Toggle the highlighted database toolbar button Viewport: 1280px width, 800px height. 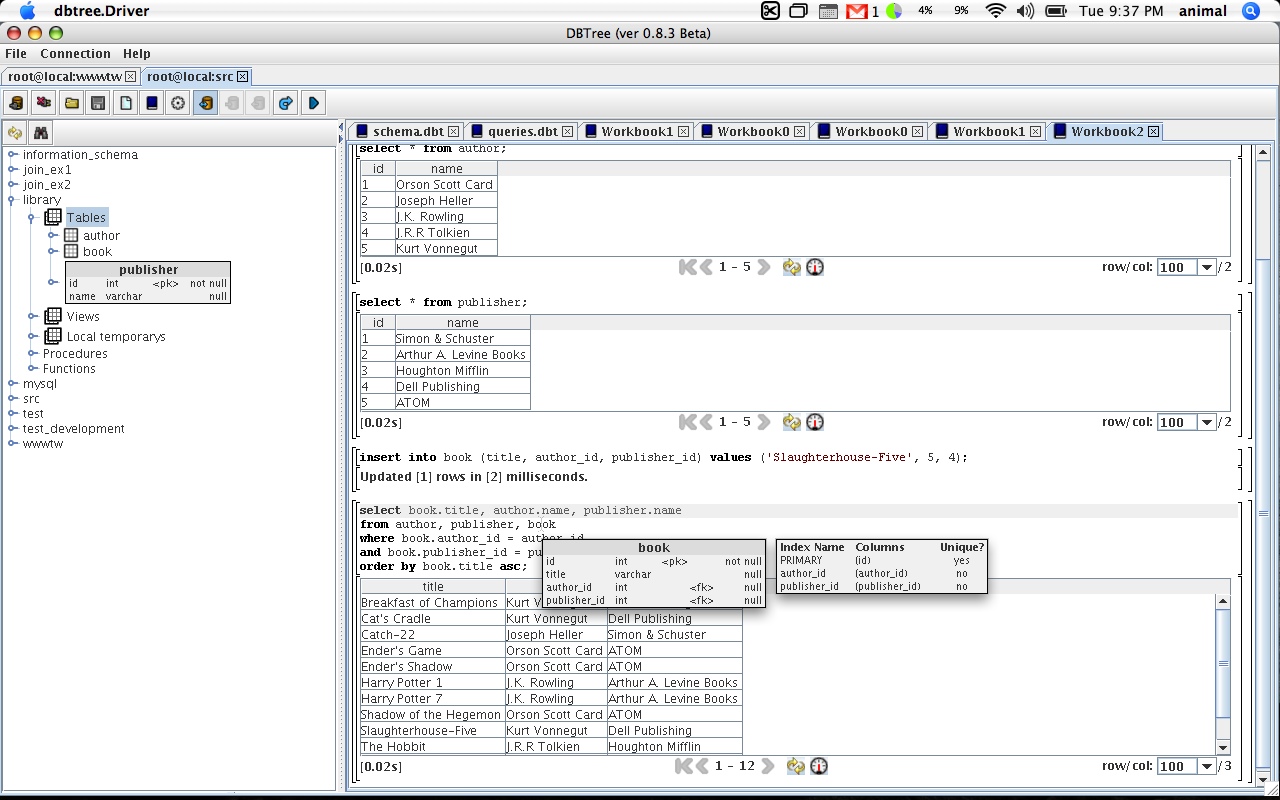(205, 103)
